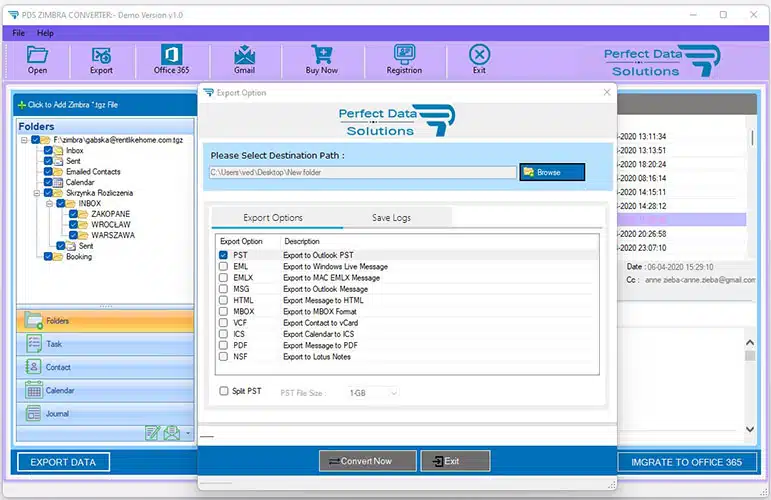Click the Convert Now button
The image size is (771, 500).
click(367, 461)
